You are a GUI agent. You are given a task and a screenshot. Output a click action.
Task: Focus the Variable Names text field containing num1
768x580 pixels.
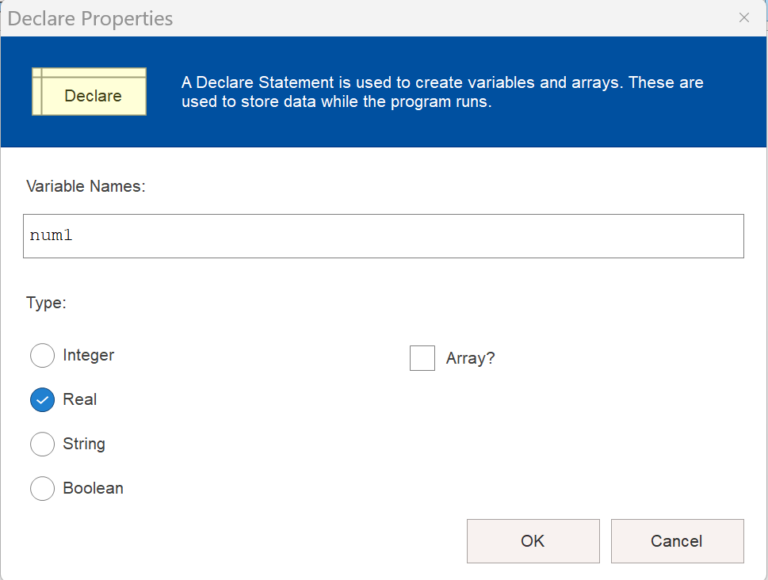(383, 236)
